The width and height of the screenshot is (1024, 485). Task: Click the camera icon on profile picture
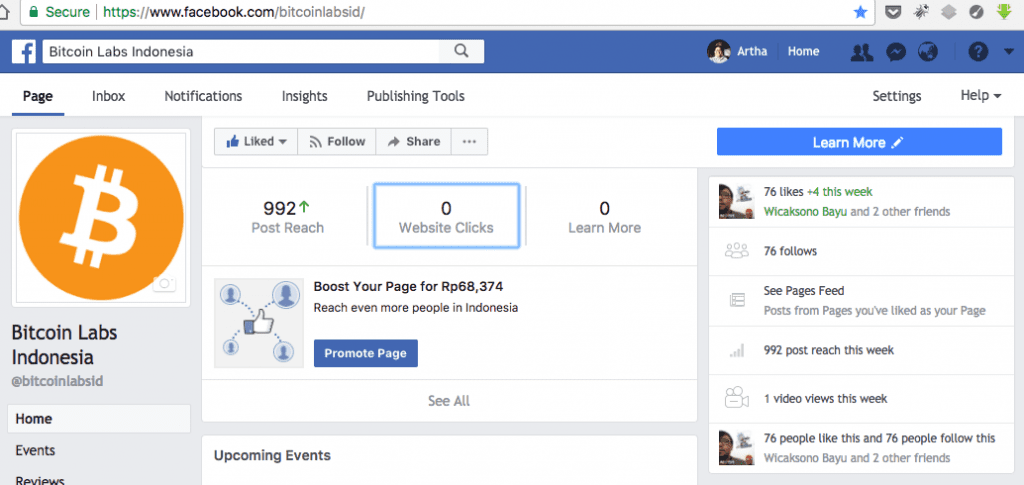click(x=165, y=284)
